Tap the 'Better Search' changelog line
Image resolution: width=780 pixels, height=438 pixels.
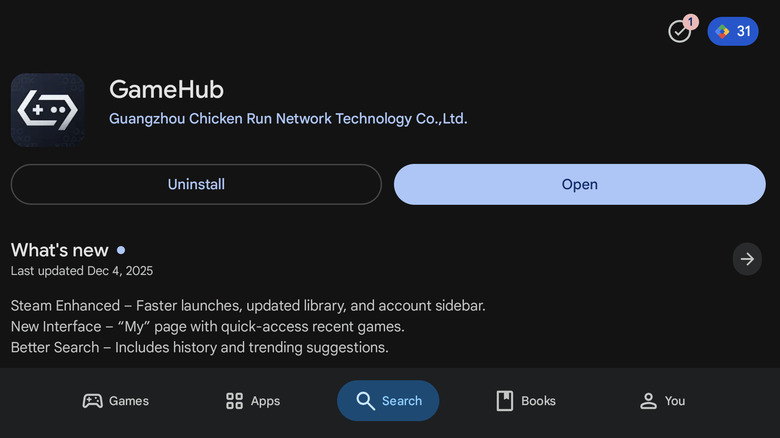pyautogui.click(x=199, y=347)
